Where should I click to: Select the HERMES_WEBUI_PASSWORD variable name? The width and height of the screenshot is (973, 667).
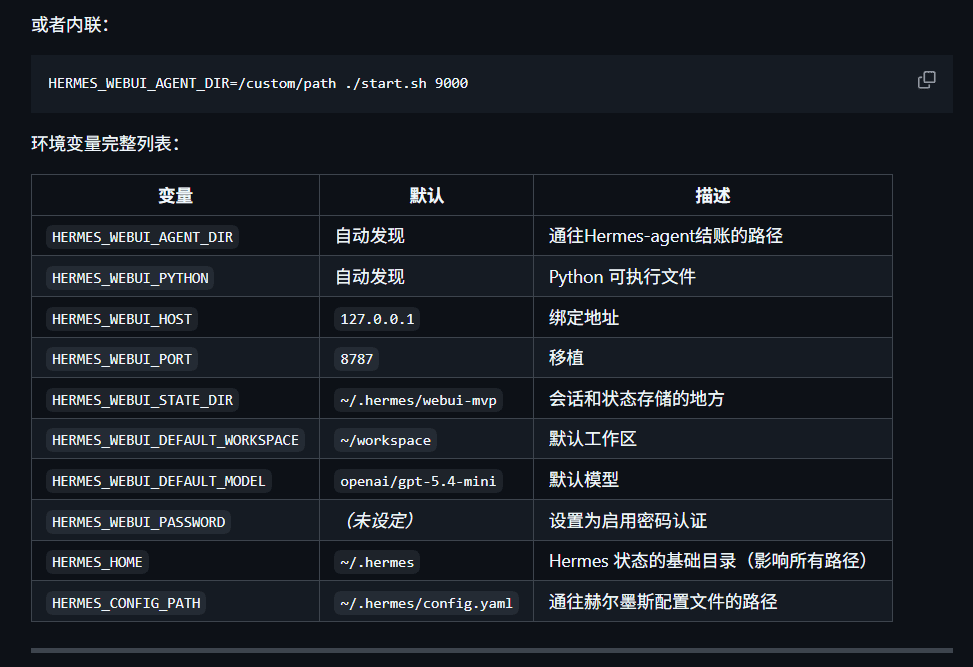(x=138, y=522)
